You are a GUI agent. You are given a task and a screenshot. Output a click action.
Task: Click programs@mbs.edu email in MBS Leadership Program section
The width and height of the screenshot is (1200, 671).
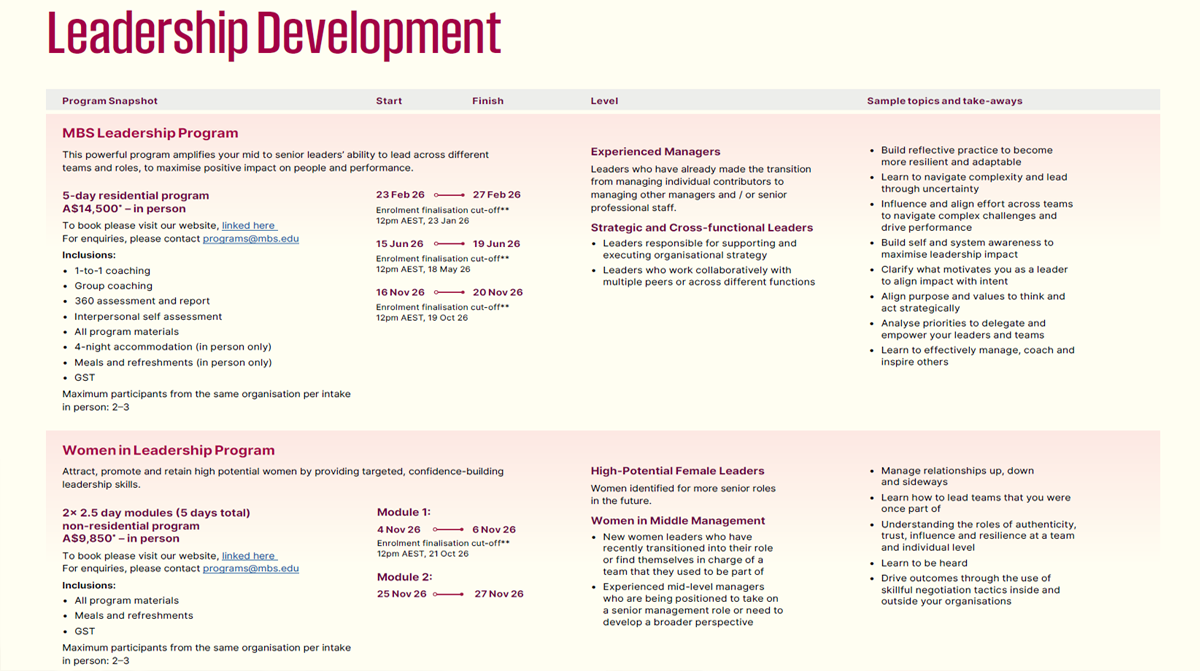pyautogui.click(x=251, y=239)
